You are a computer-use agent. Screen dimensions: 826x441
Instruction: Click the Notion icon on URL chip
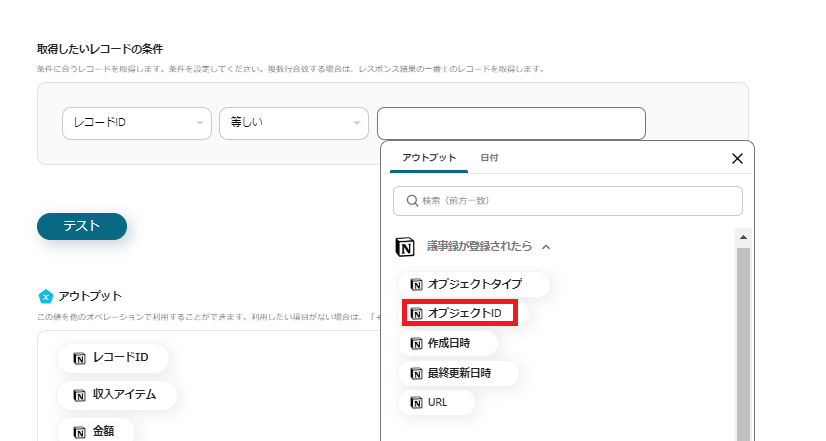[416, 403]
